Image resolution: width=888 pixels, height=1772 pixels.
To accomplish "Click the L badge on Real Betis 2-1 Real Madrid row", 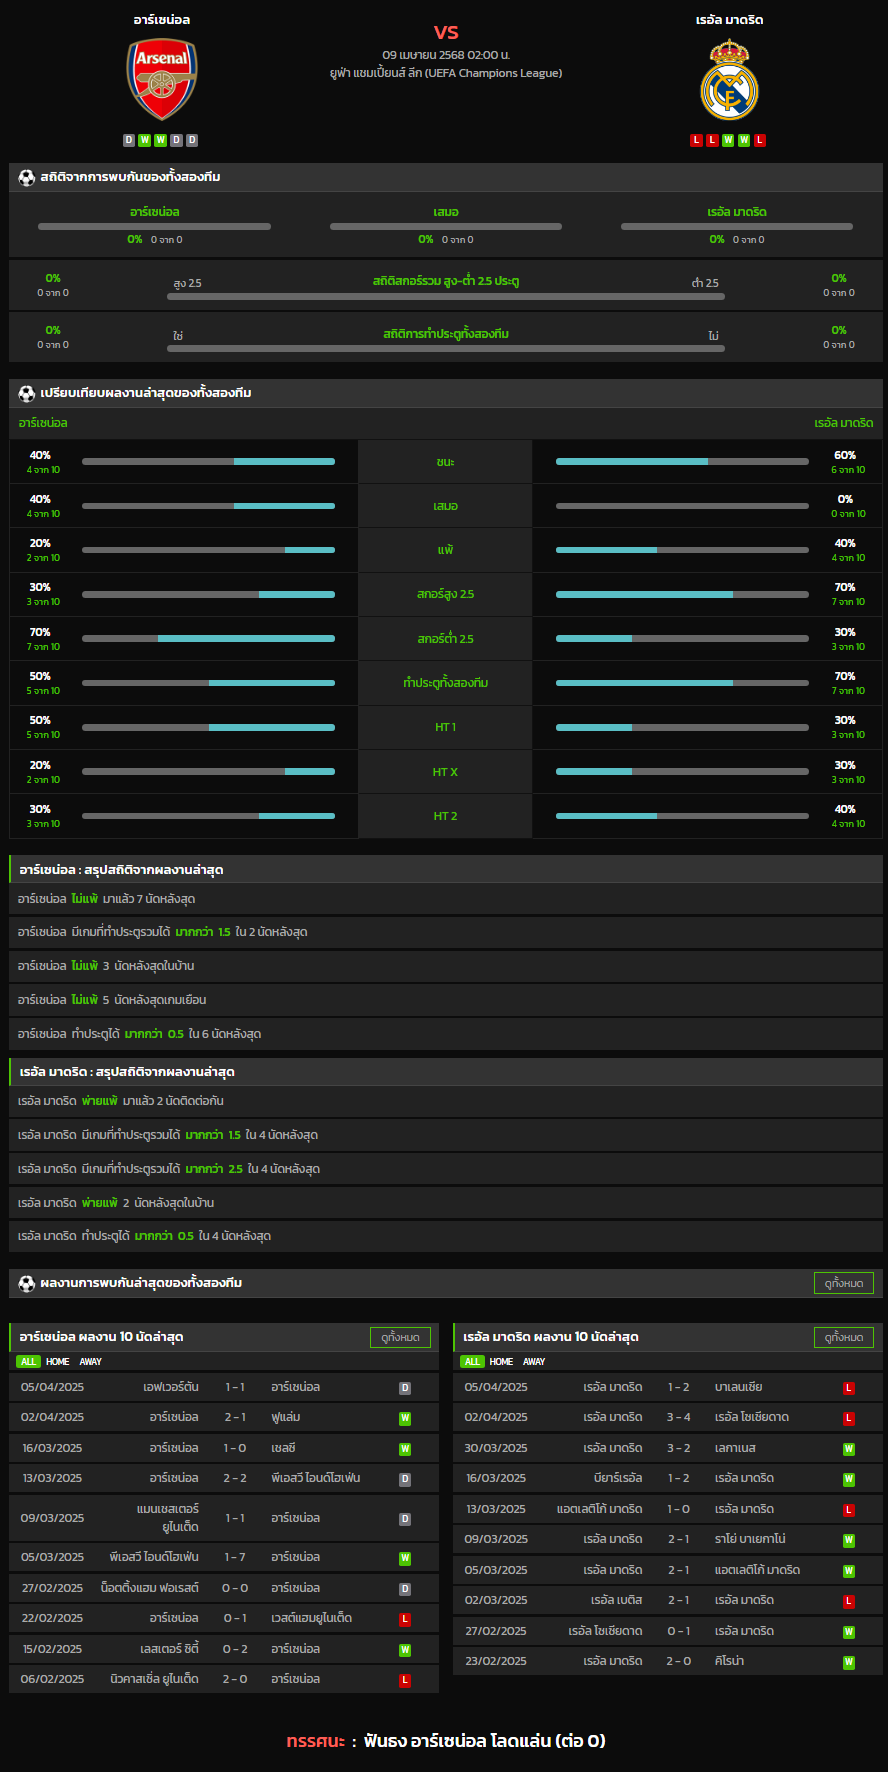I will point(849,1601).
